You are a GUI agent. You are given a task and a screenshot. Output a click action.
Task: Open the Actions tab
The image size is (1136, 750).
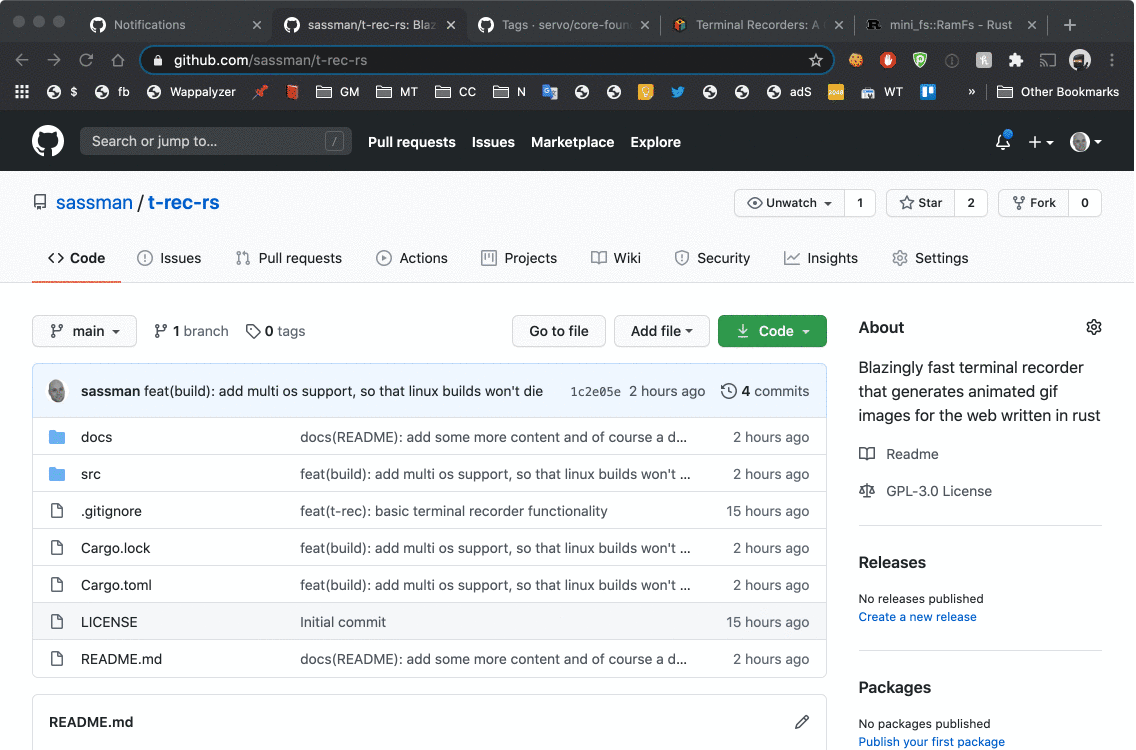tap(412, 258)
